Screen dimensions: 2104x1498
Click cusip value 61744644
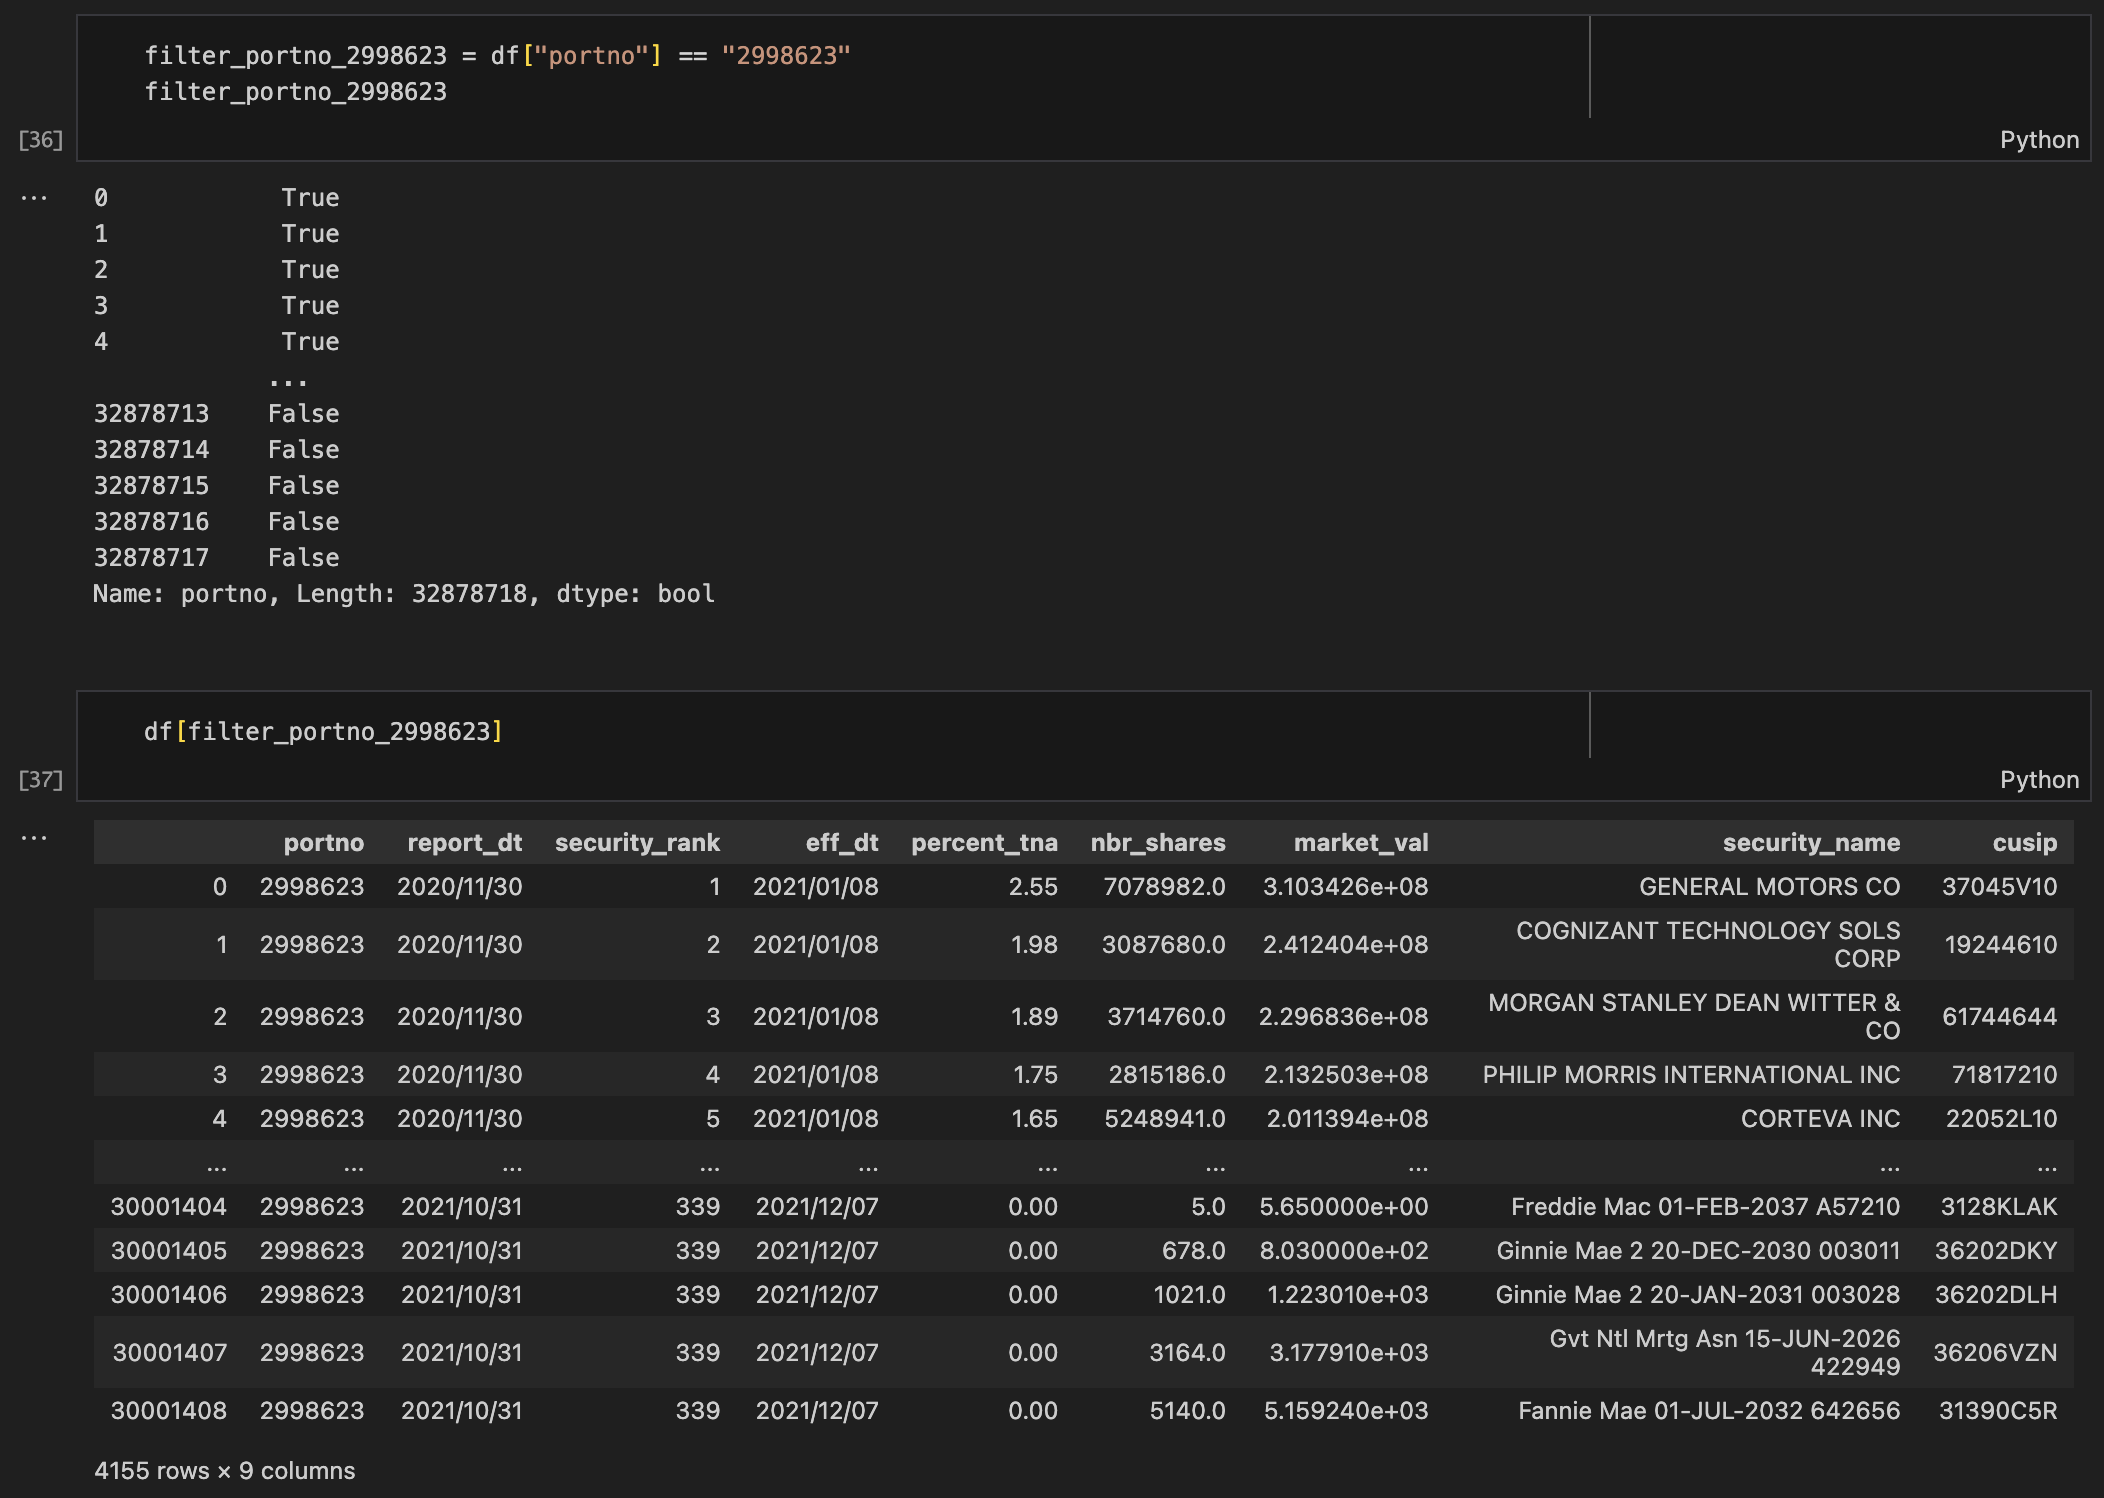[1999, 1017]
